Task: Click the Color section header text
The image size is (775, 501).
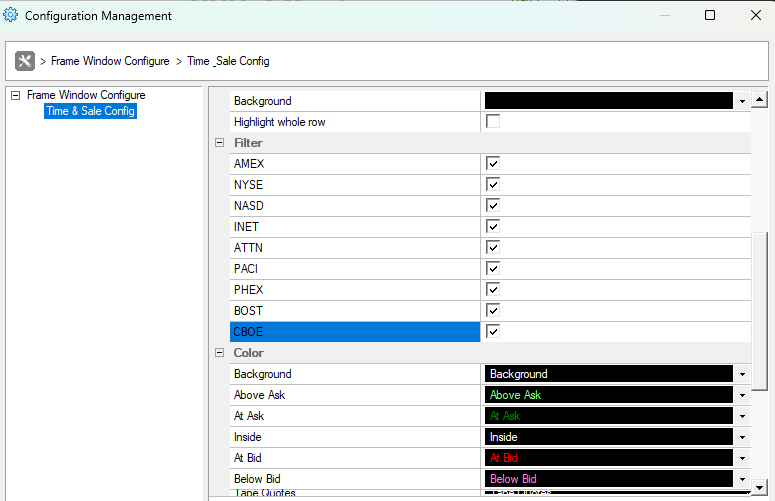Action: click(x=249, y=353)
